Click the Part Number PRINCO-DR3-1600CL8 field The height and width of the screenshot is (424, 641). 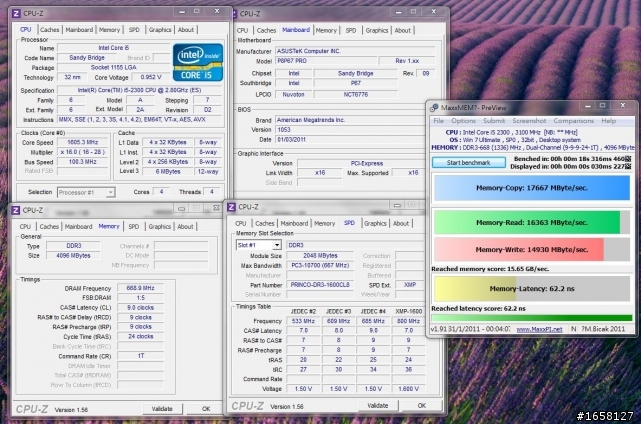(x=320, y=285)
